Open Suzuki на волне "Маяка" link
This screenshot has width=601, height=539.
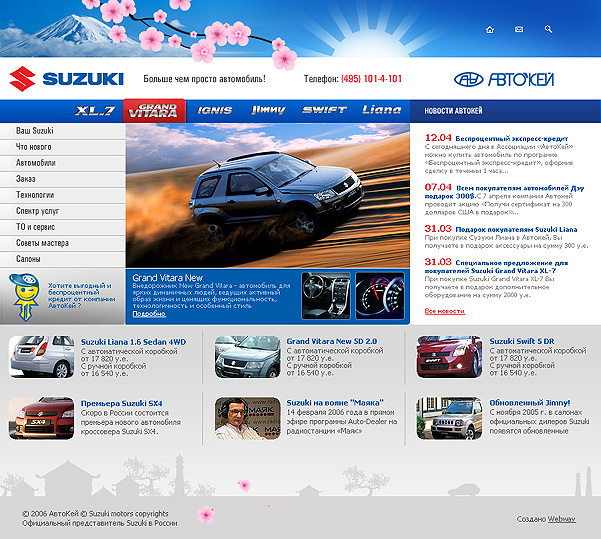(x=335, y=403)
